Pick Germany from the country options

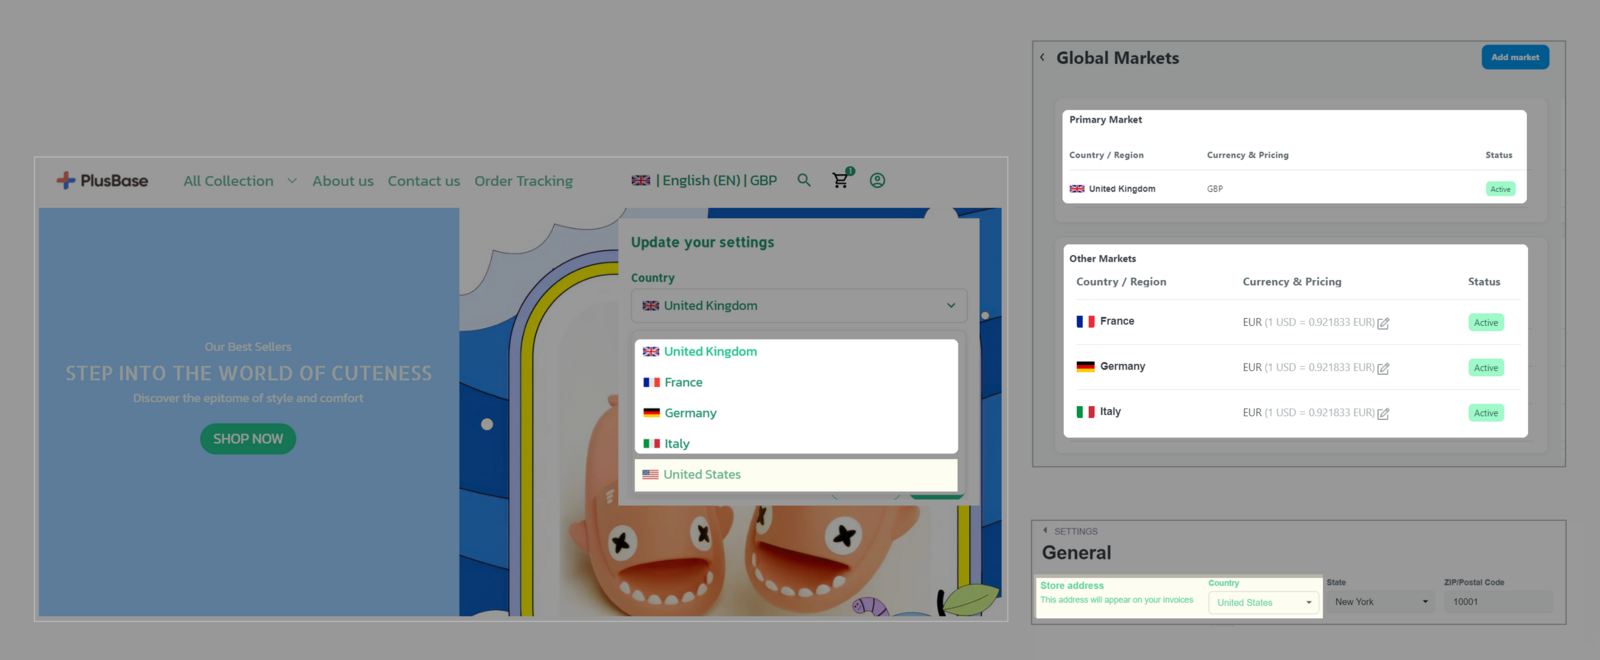(690, 413)
